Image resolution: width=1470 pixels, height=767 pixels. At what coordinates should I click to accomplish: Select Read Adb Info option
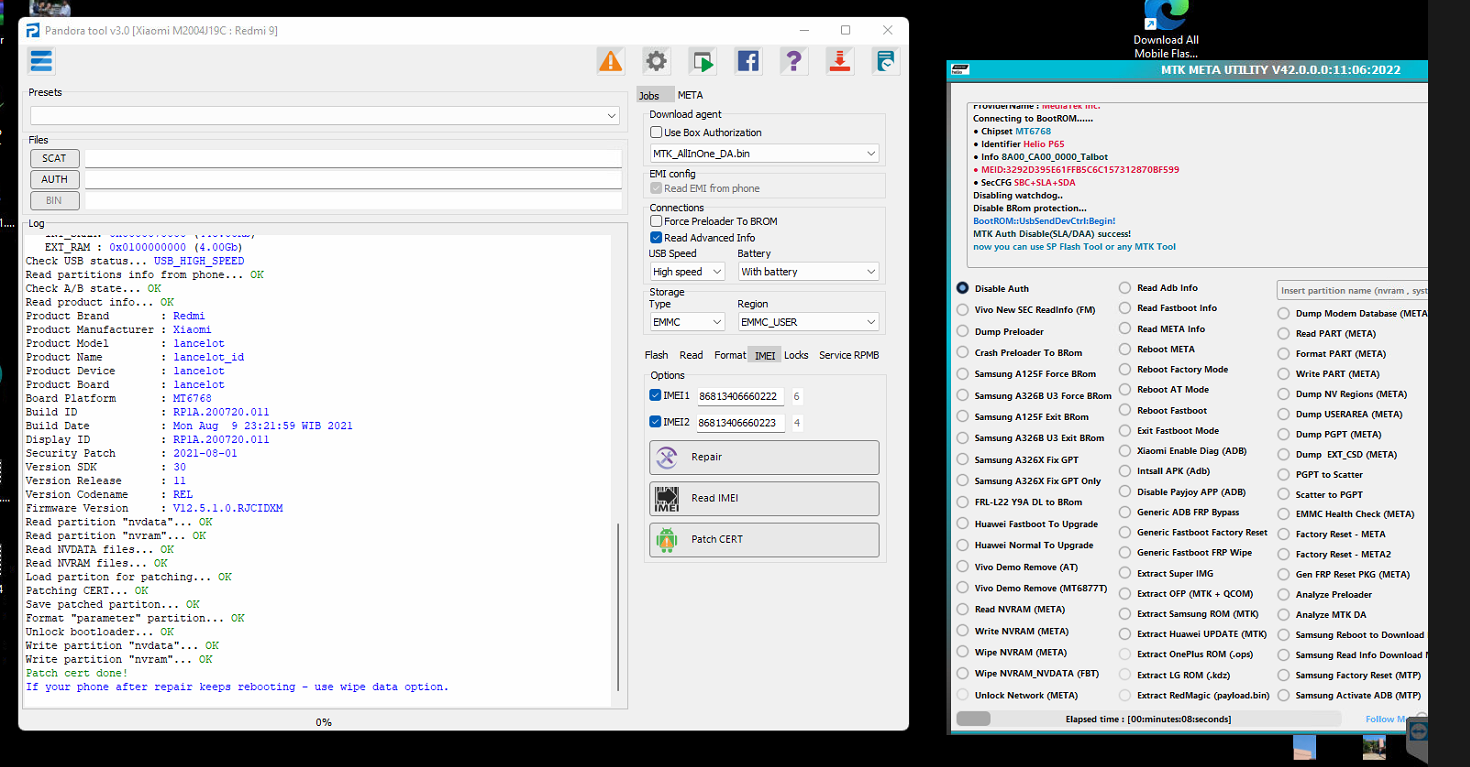point(1125,288)
